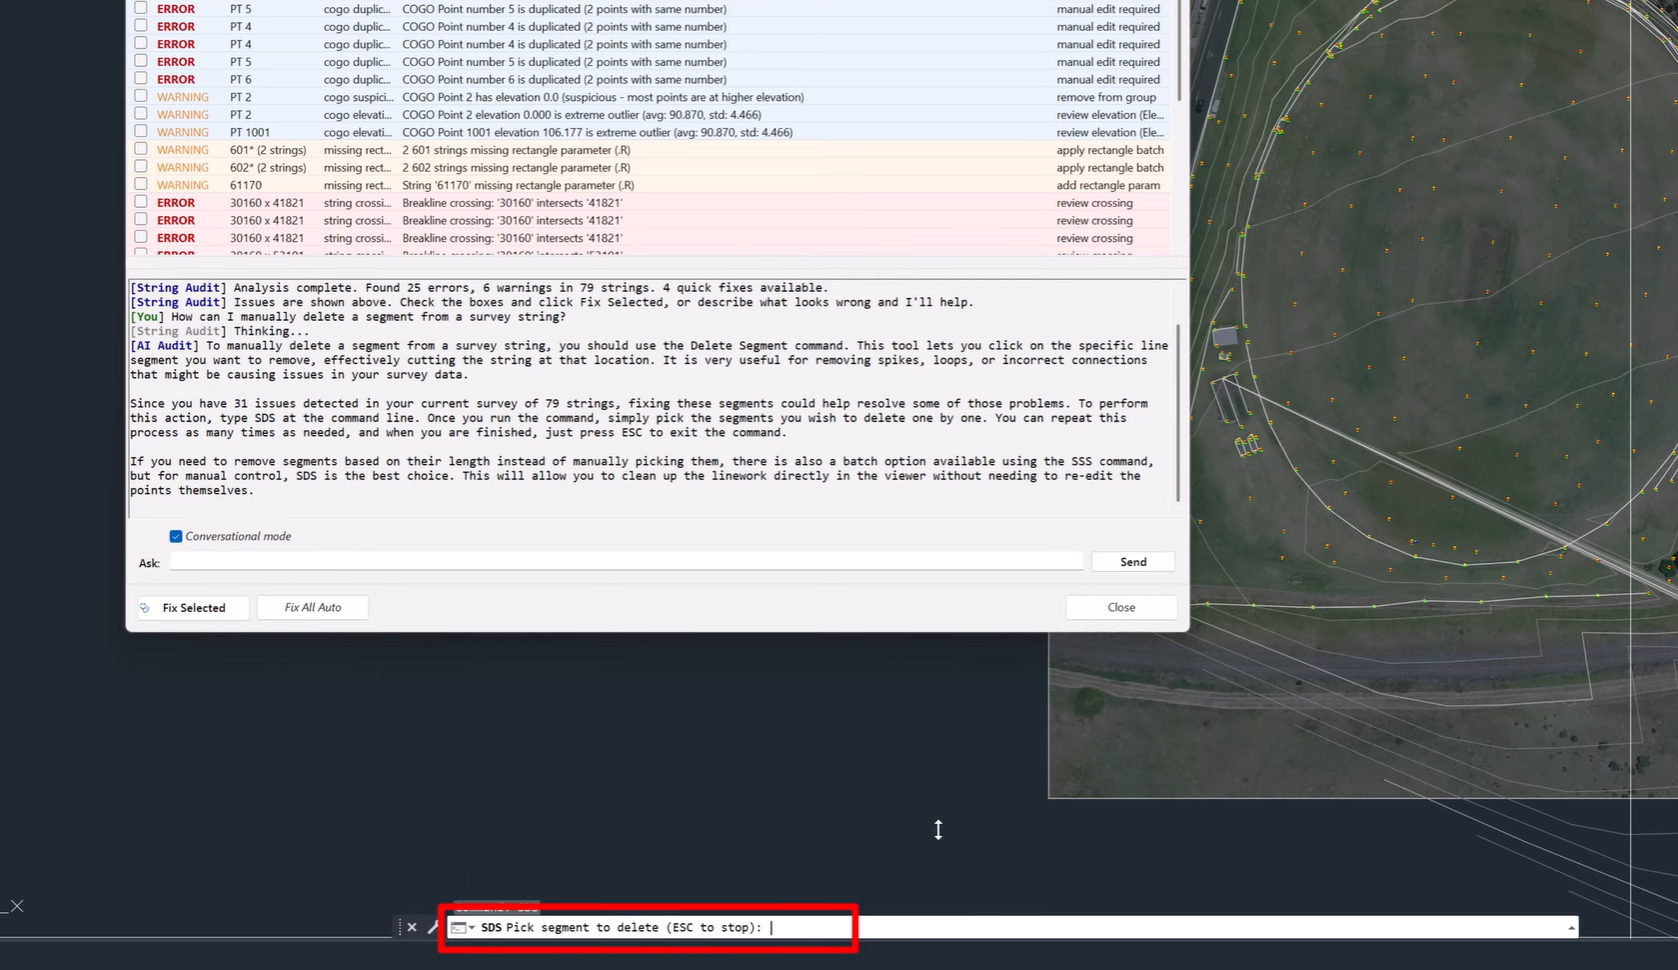Screen dimensions: 1678x970
Task: Check the PT 2 suspicious elevation warning box
Action: (x=141, y=96)
